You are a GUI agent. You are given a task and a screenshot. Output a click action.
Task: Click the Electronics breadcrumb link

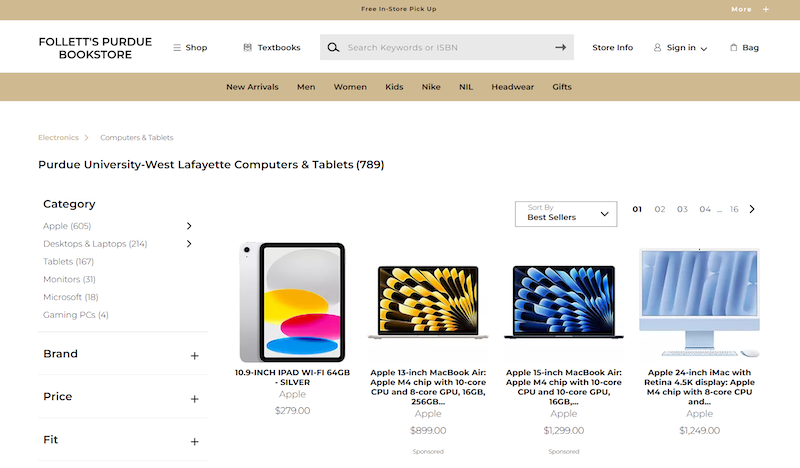[58, 138]
